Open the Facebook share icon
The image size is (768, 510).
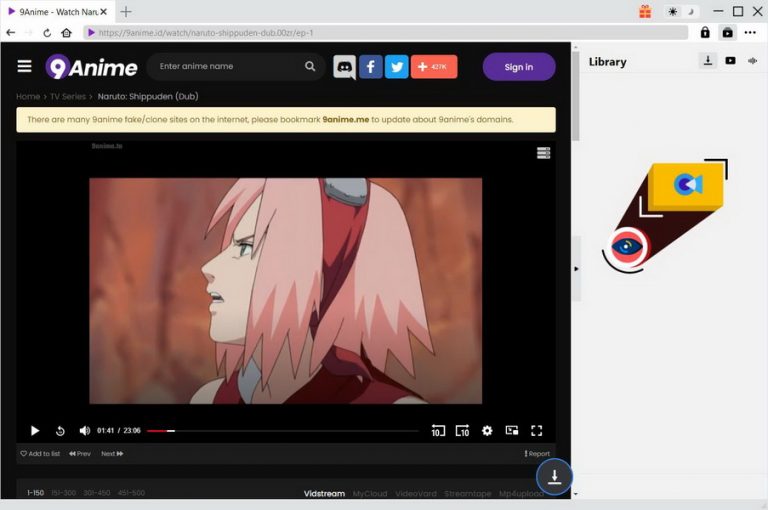(x=371, y=67)
